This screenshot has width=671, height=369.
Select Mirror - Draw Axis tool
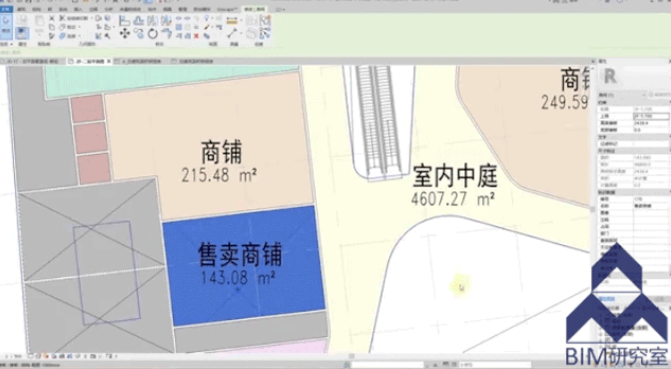[166, 20]
